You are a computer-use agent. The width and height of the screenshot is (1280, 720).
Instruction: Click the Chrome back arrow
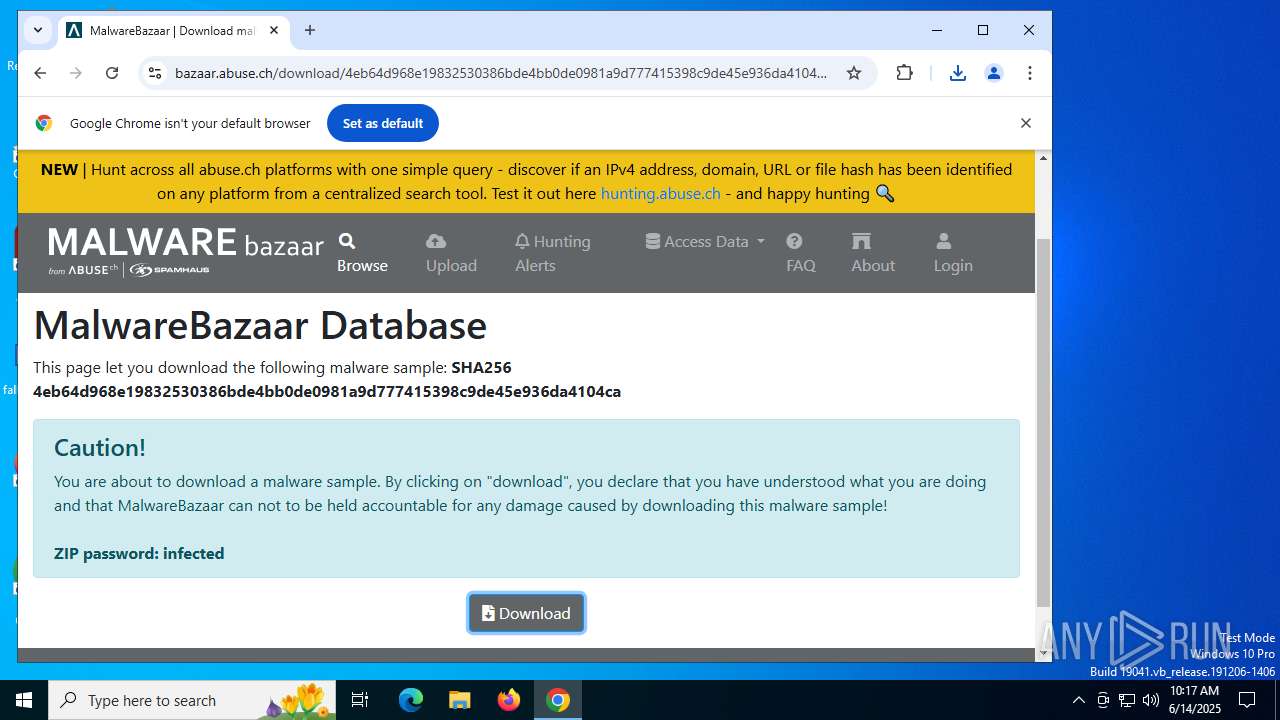(x=40, y=73)
